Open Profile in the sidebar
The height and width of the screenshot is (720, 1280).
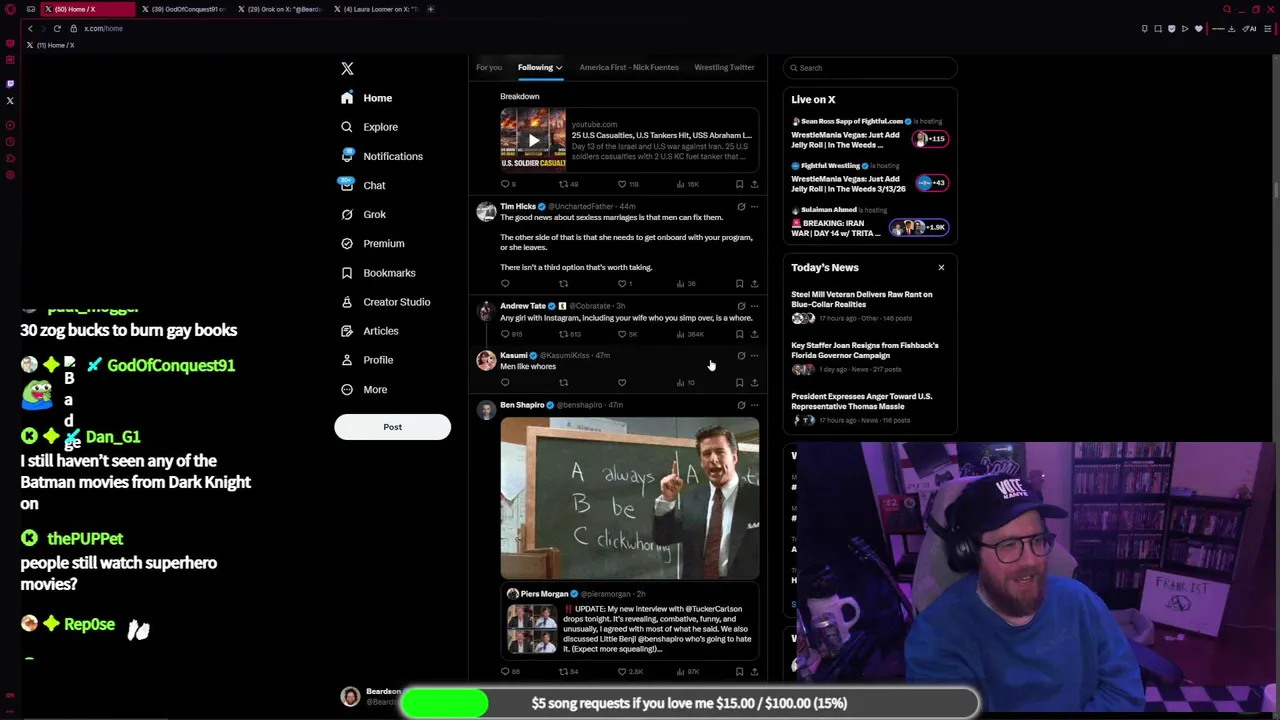[366, 359]
